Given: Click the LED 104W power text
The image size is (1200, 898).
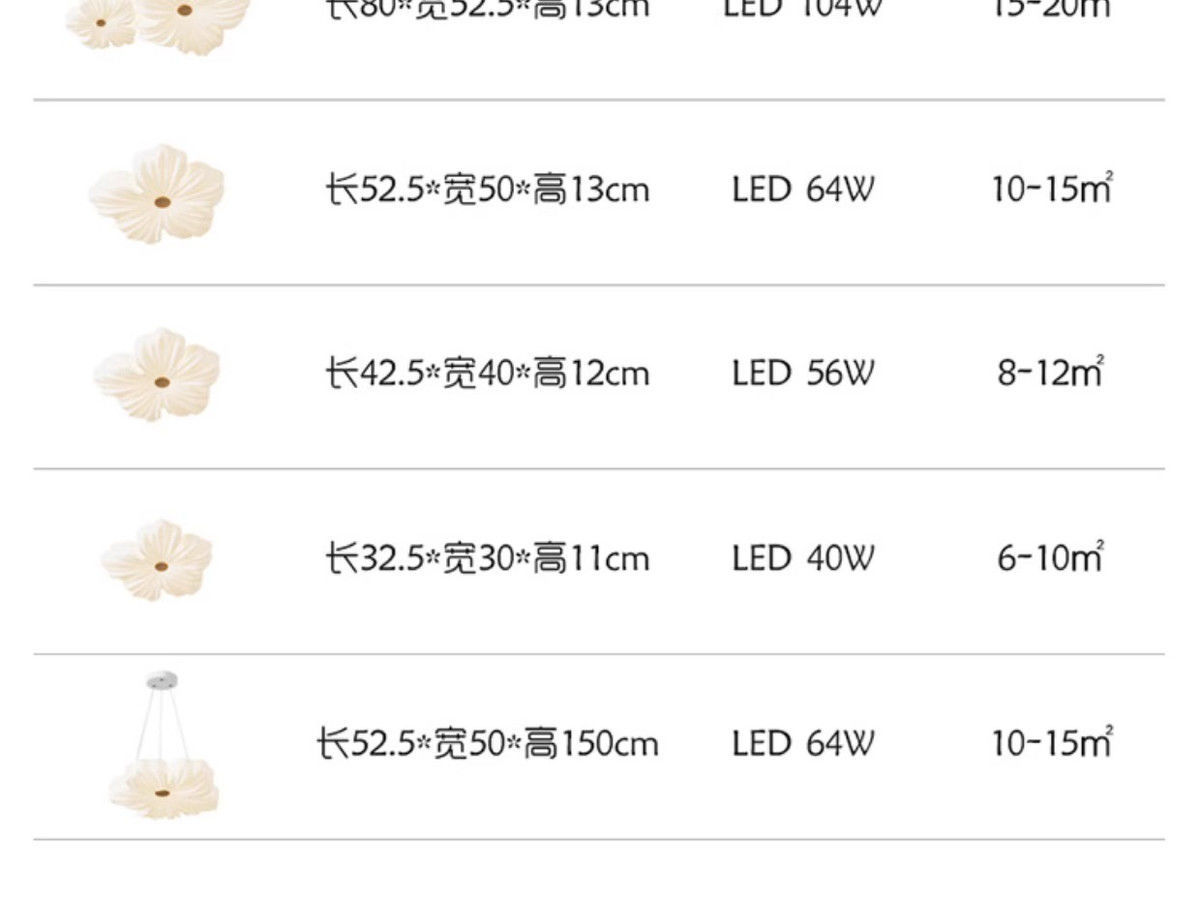Looking at the screenshot, I should (x=802, y=10).
